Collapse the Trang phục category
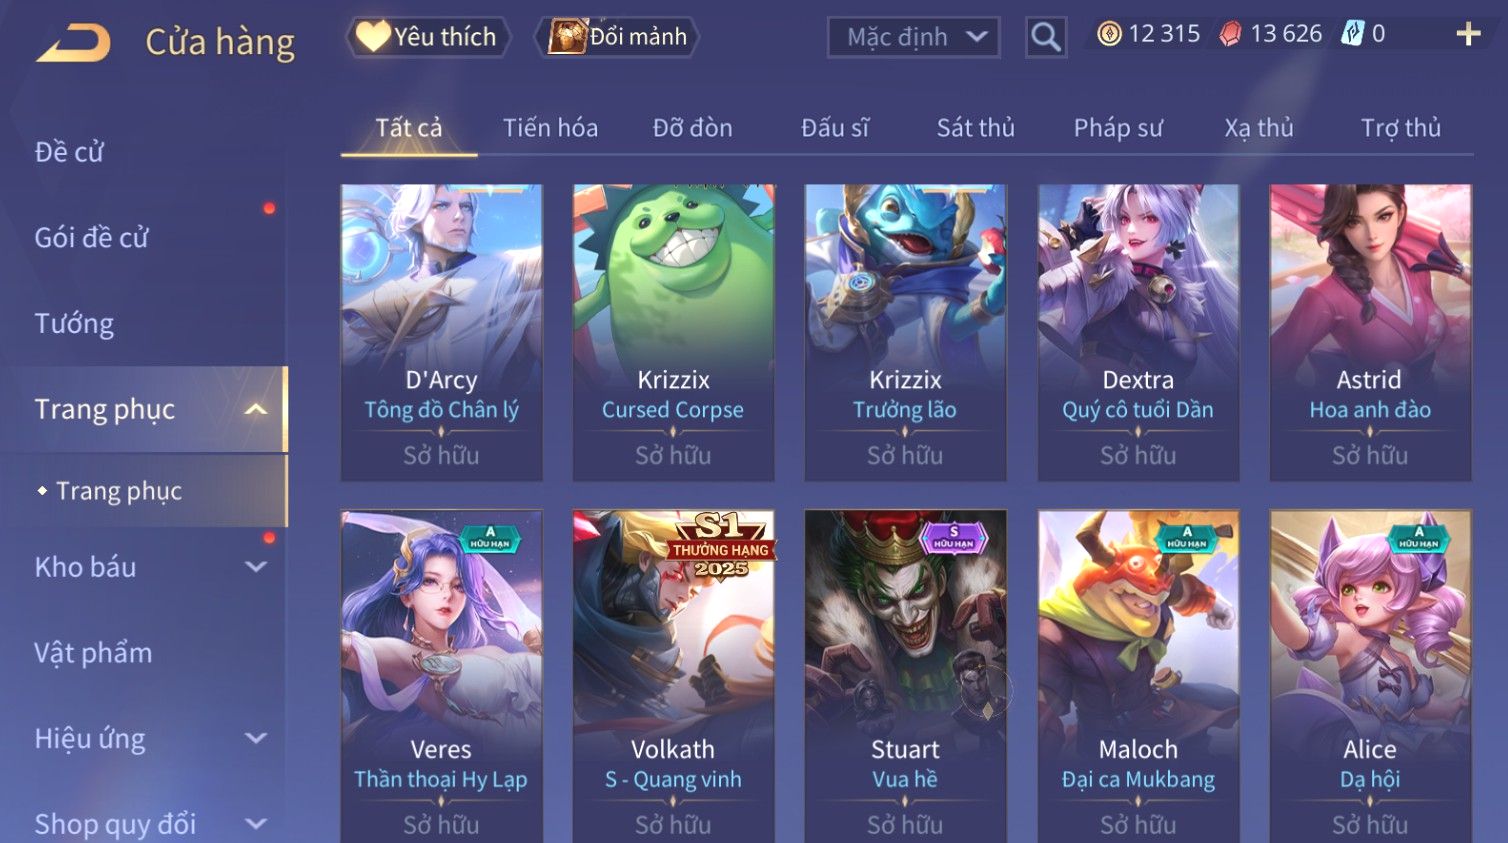1508x843 pixels. pos(256,409)
